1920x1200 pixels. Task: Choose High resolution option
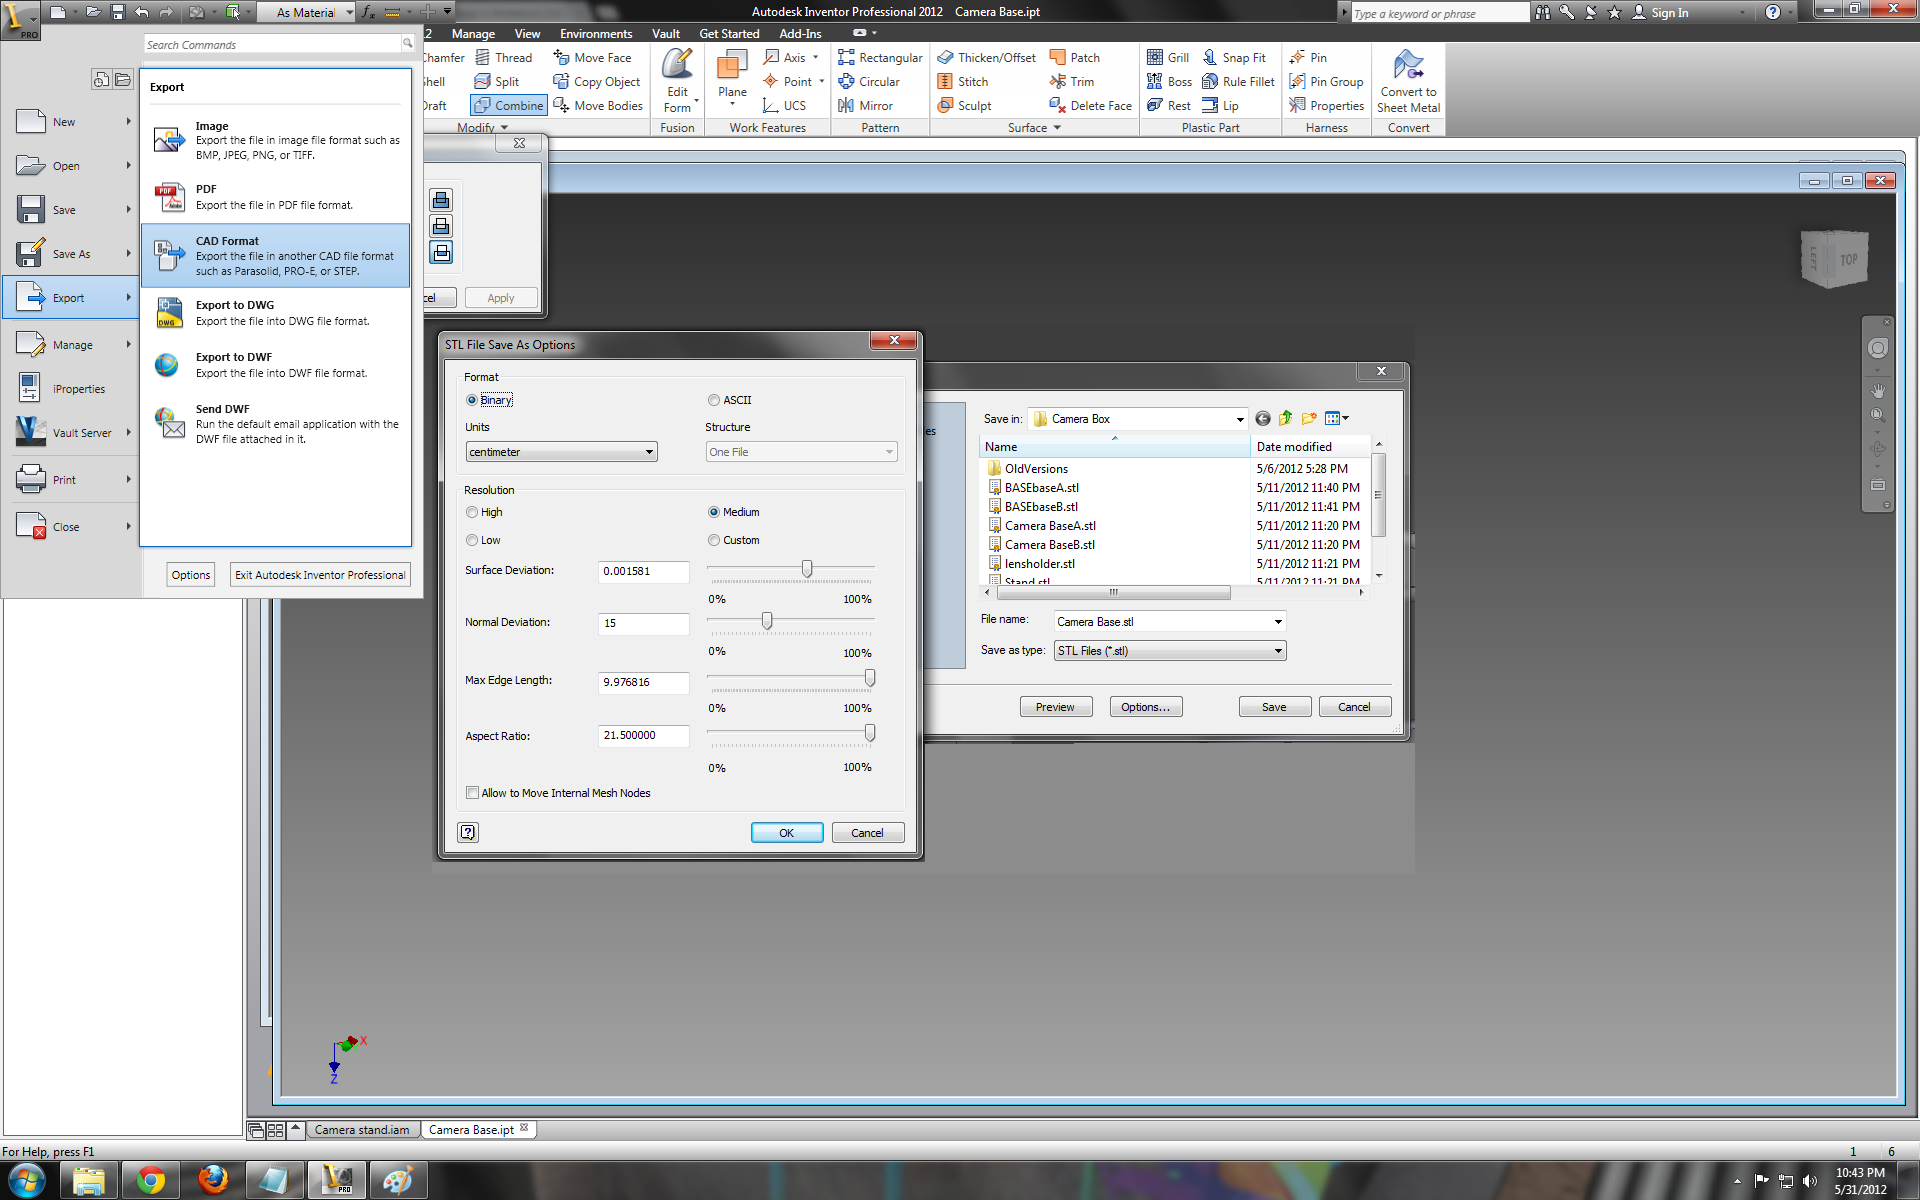(x=472, y=512)
